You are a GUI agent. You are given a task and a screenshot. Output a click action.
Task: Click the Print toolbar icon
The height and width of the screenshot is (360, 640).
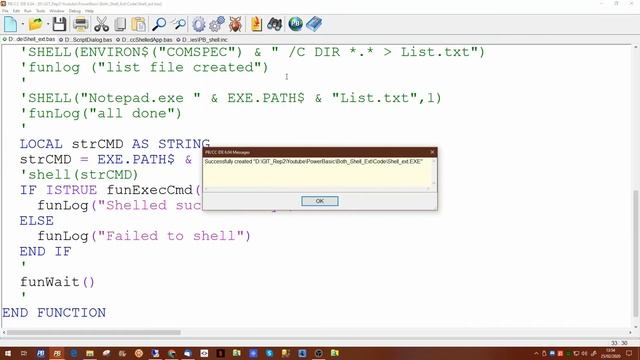(80, 24)
